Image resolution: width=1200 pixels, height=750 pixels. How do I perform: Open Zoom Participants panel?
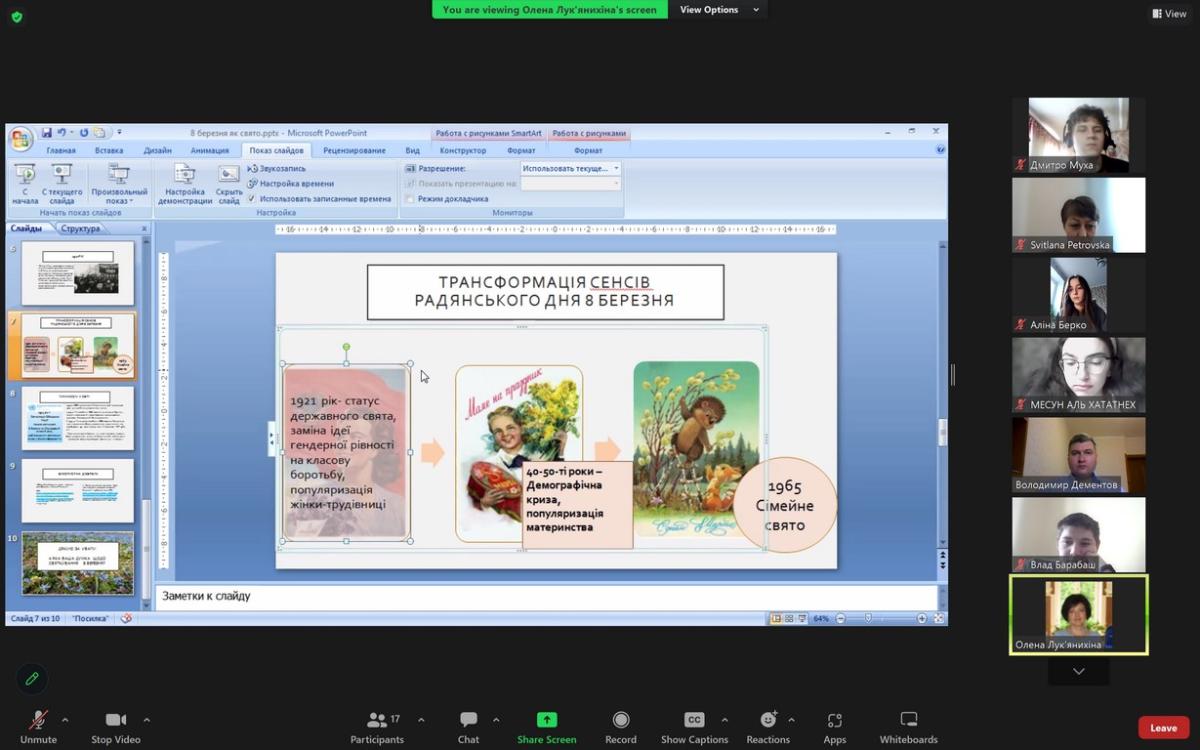[x=377, y=727]
